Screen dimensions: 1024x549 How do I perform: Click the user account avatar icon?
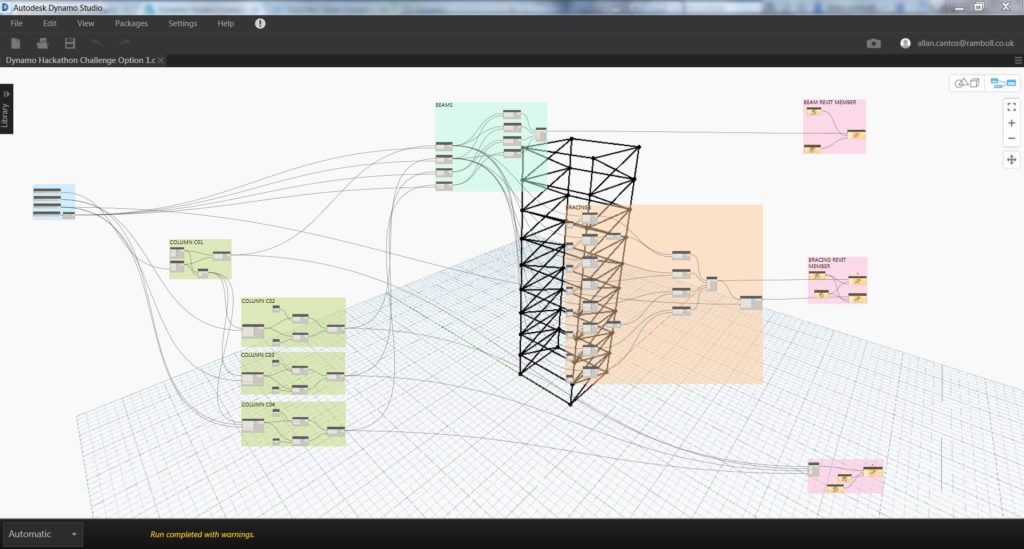tap(905, 43)
